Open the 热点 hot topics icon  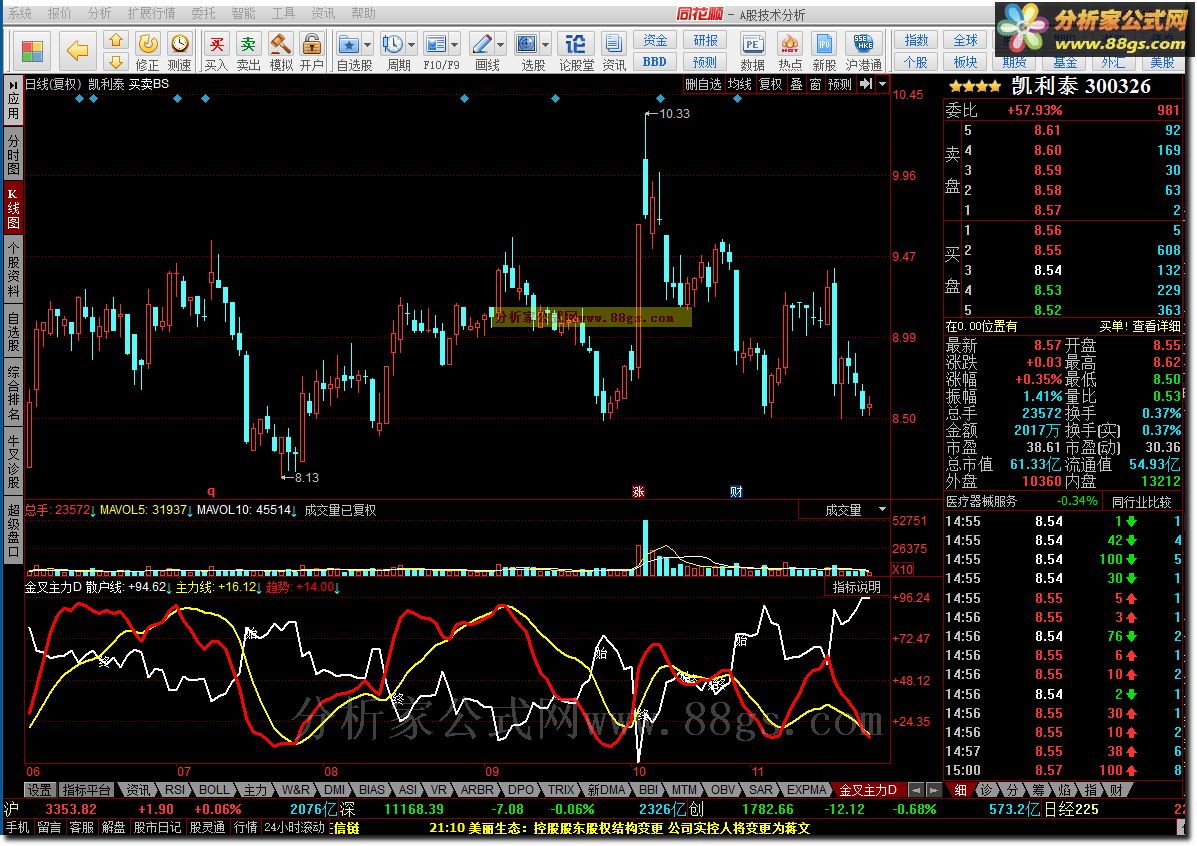click(x=790, y=52)
